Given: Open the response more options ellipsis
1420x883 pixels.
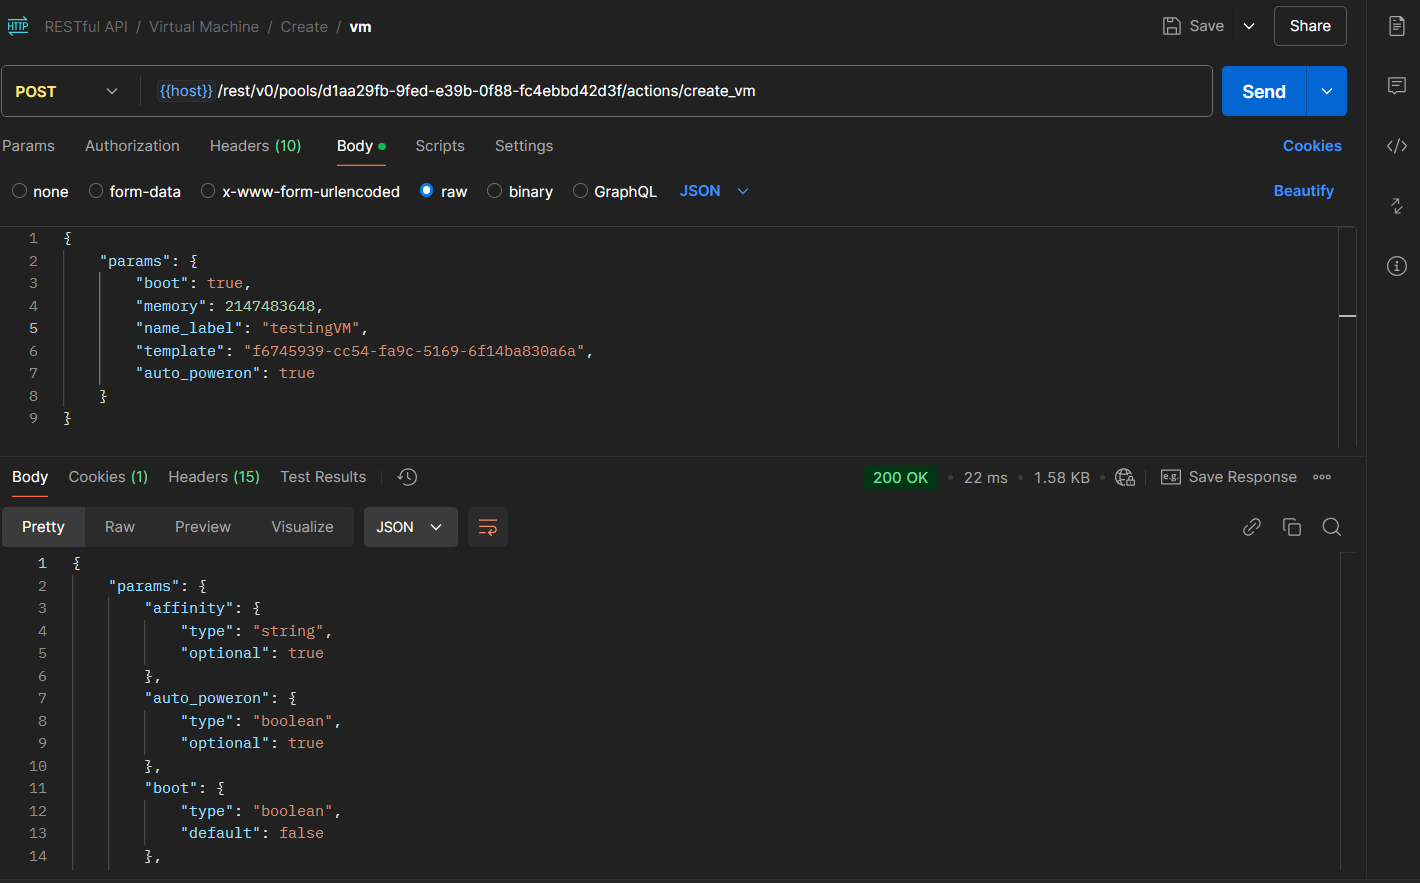Looking at the screenshot, I should 1322,477.
